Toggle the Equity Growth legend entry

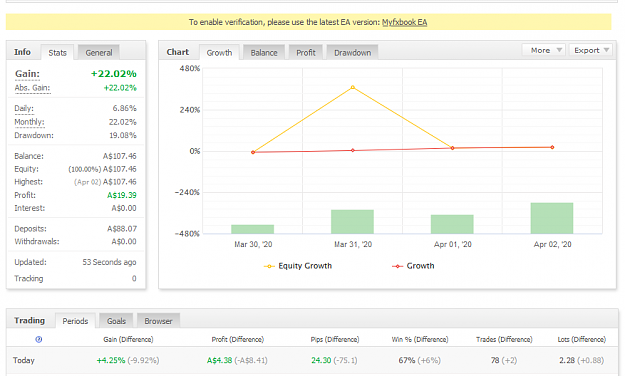298,266
